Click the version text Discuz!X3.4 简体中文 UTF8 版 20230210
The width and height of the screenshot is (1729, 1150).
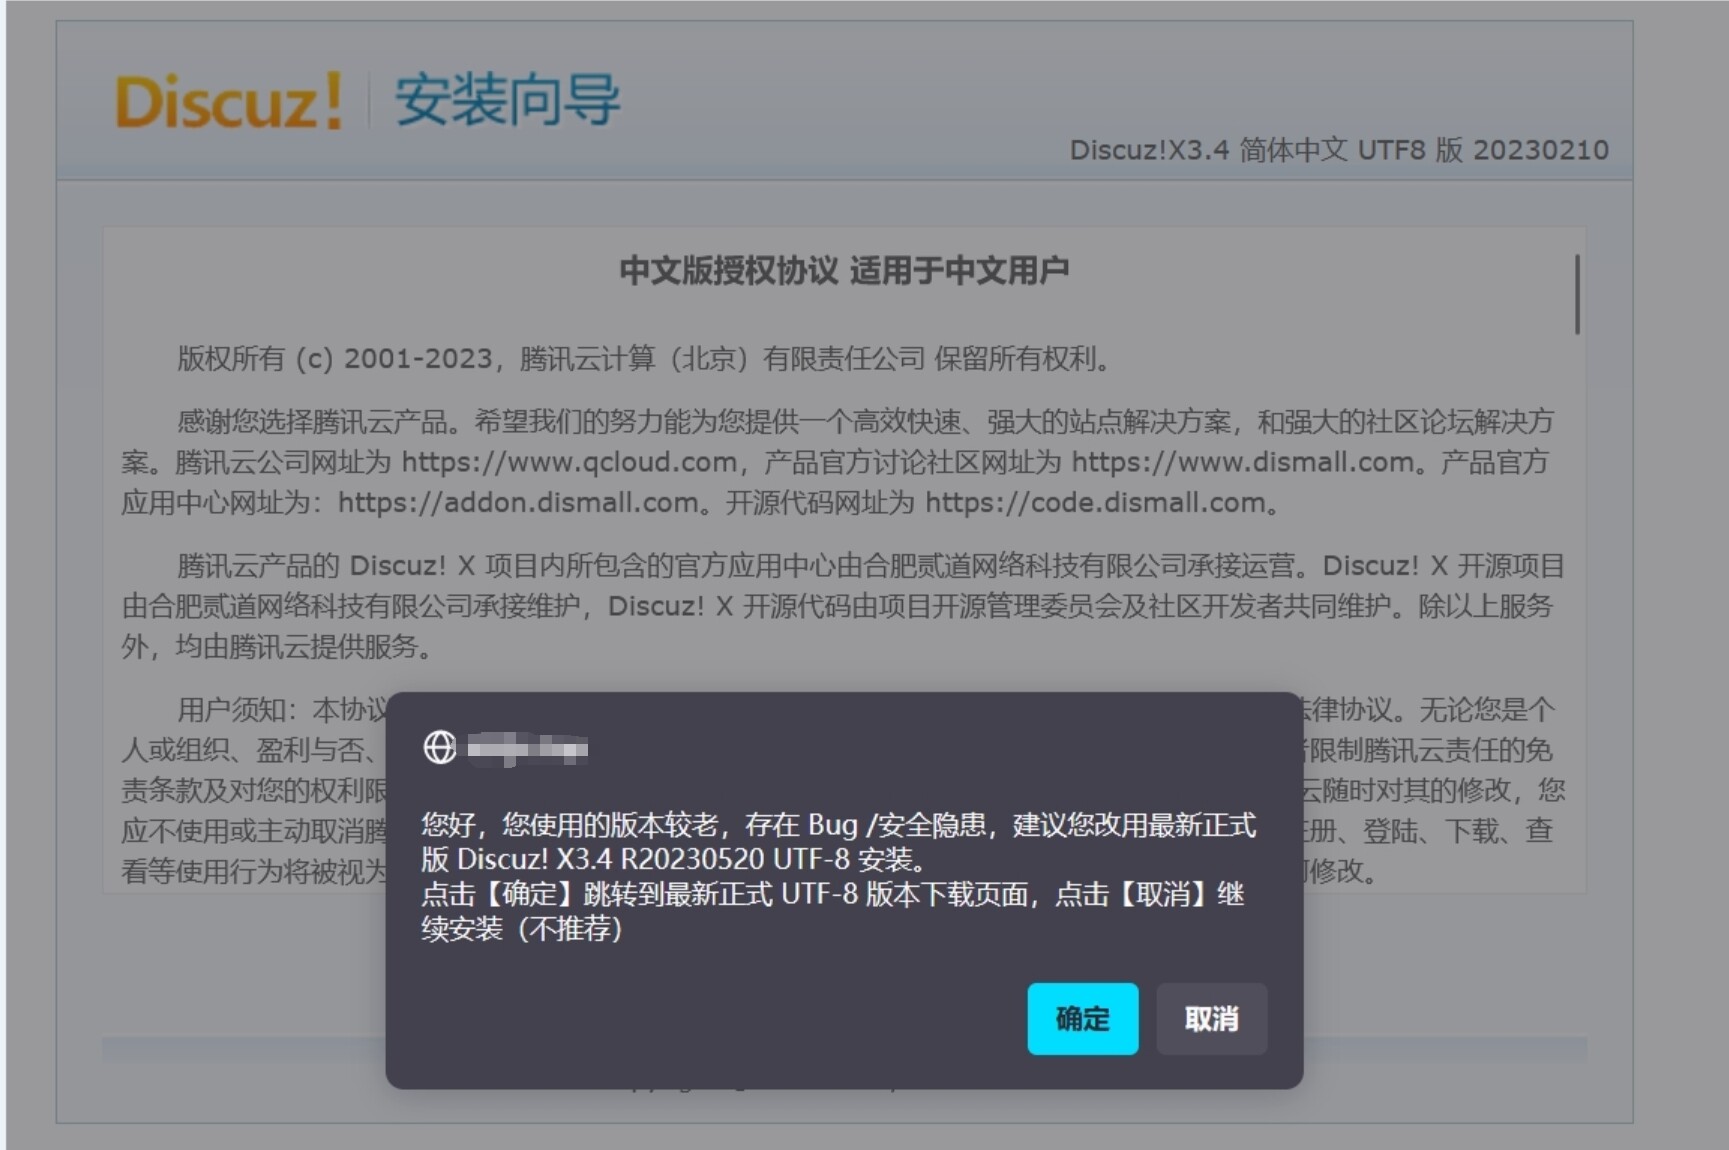point(1339,150)
